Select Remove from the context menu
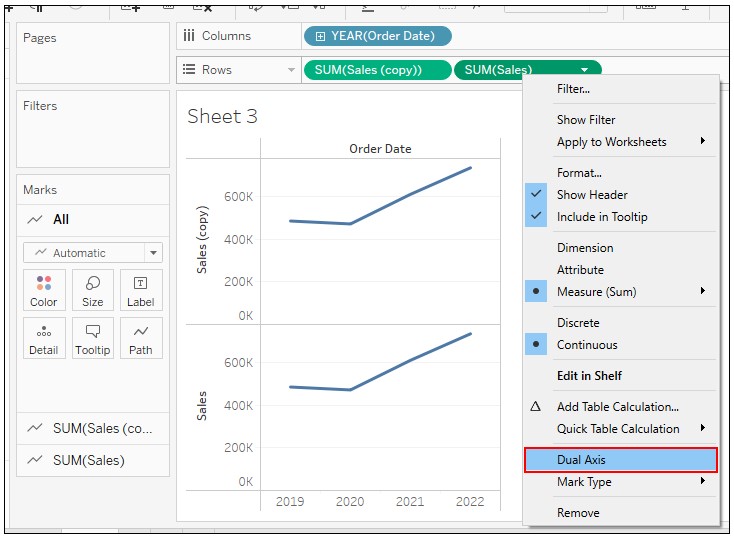734x539 pixels. [x=578, y=513]
